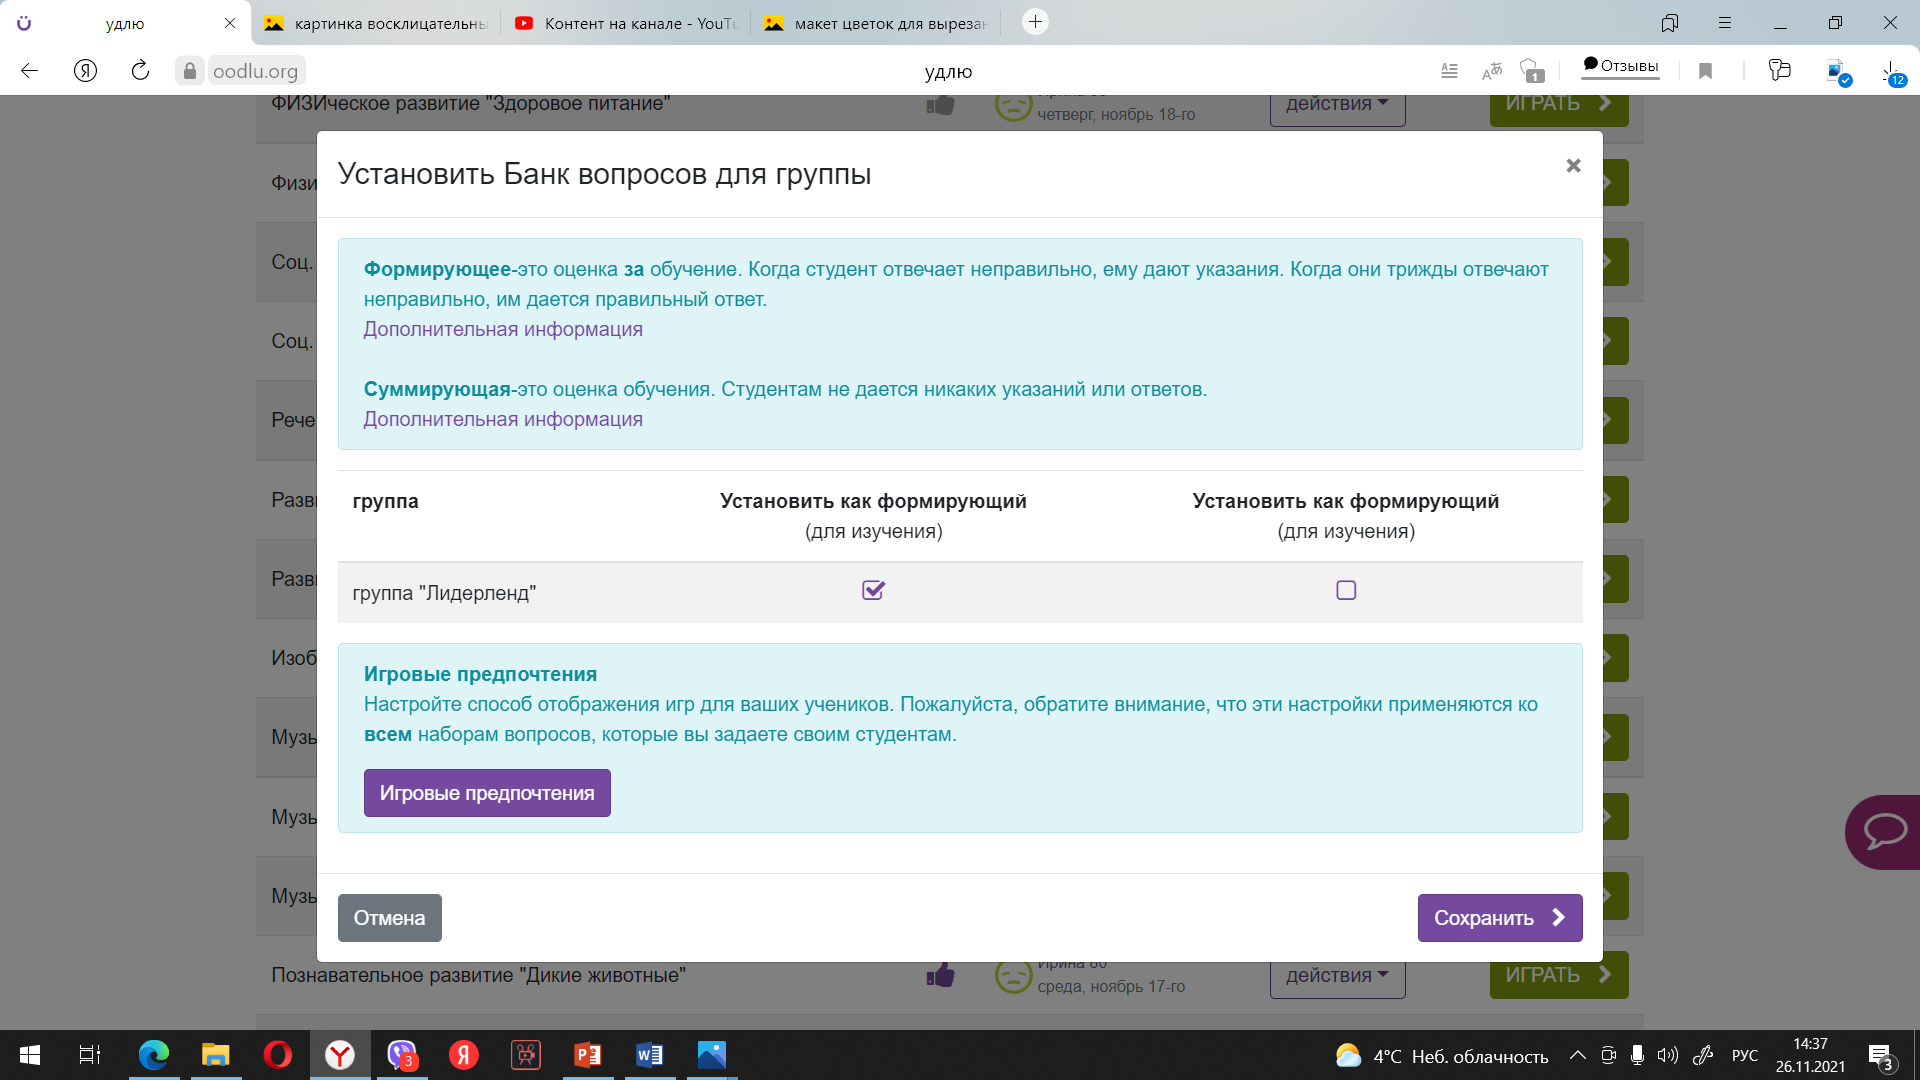Image resolution: width=1920 pixels, height=1080 pixels.
Task: Launch PowerPoint from the taskbar
Action: (x=587, y=1055)
